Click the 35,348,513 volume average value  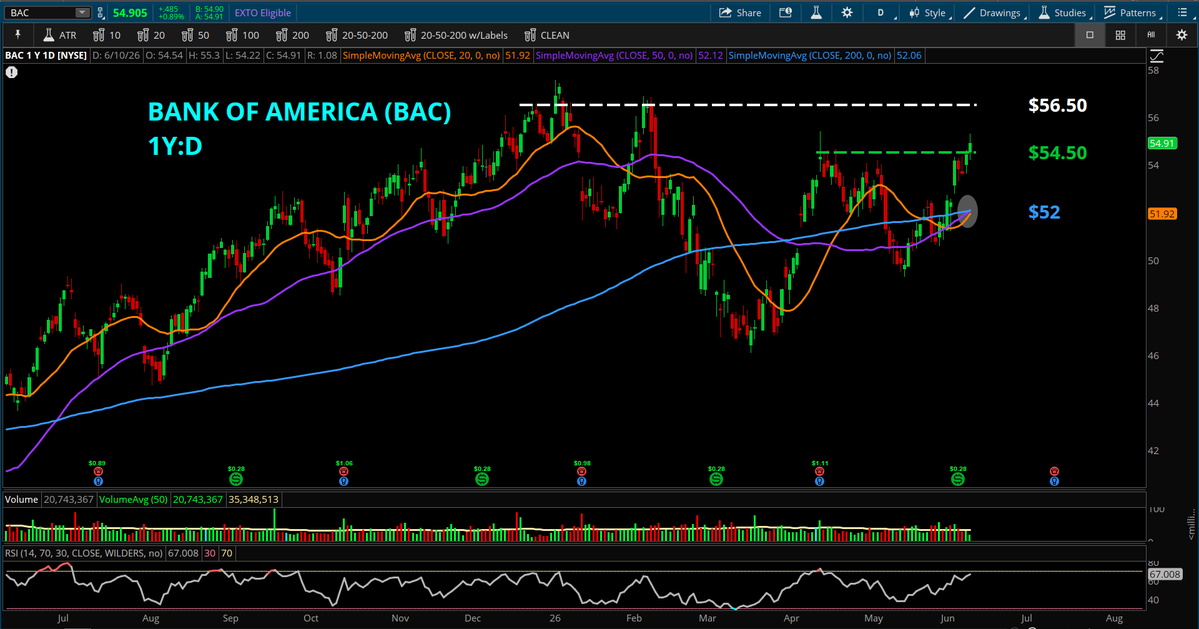point(253,499)
